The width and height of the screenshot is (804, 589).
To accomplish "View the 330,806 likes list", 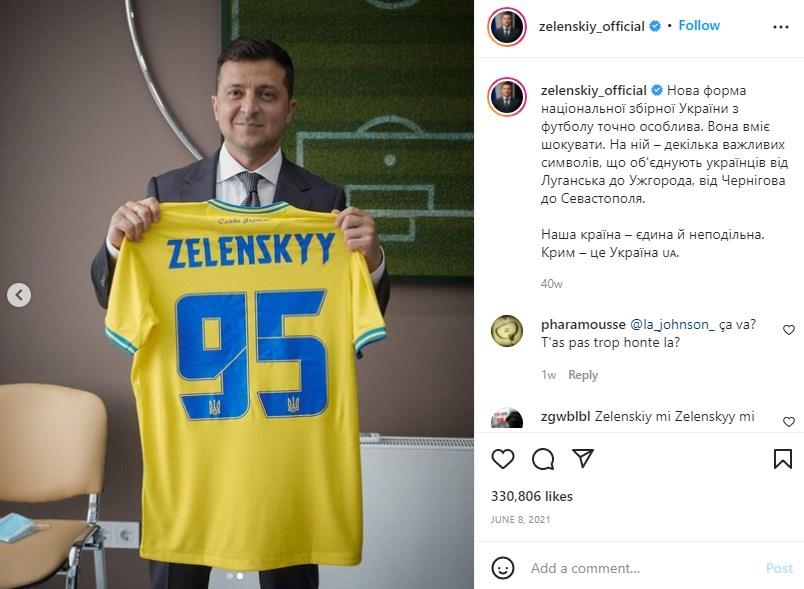I will (x=532, y=496).
